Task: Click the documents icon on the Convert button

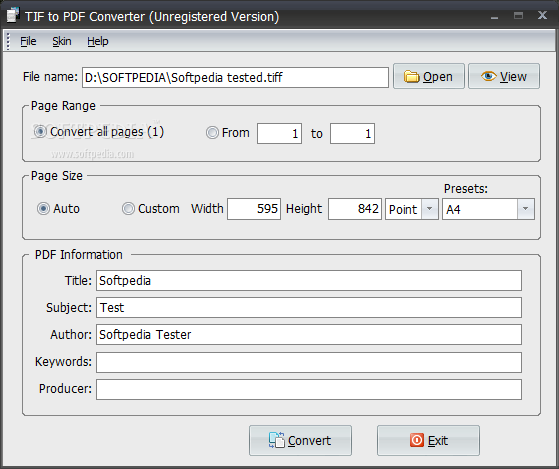Action: (277, 440)
